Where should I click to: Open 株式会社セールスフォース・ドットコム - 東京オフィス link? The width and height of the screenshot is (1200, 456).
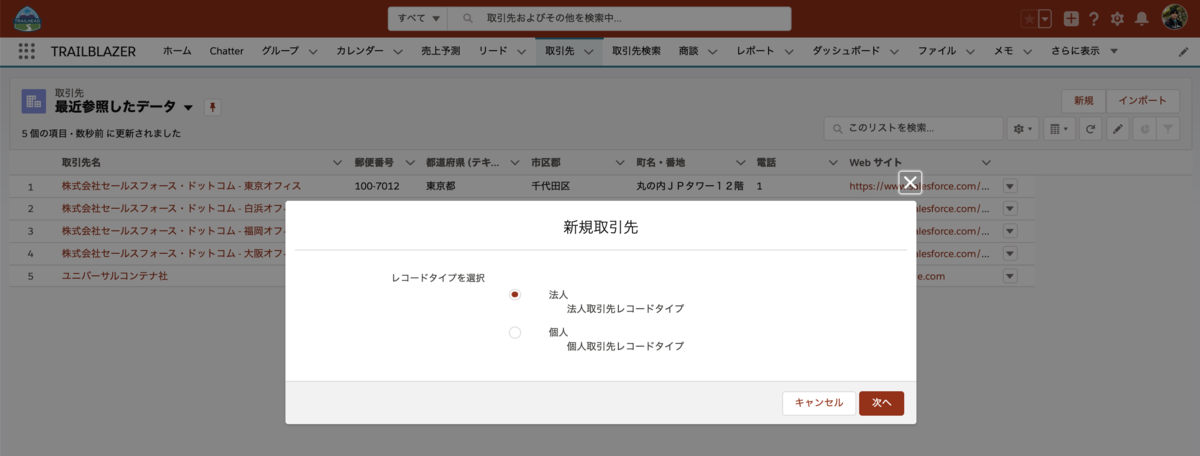pyautogui.click(x=181, y=186)
